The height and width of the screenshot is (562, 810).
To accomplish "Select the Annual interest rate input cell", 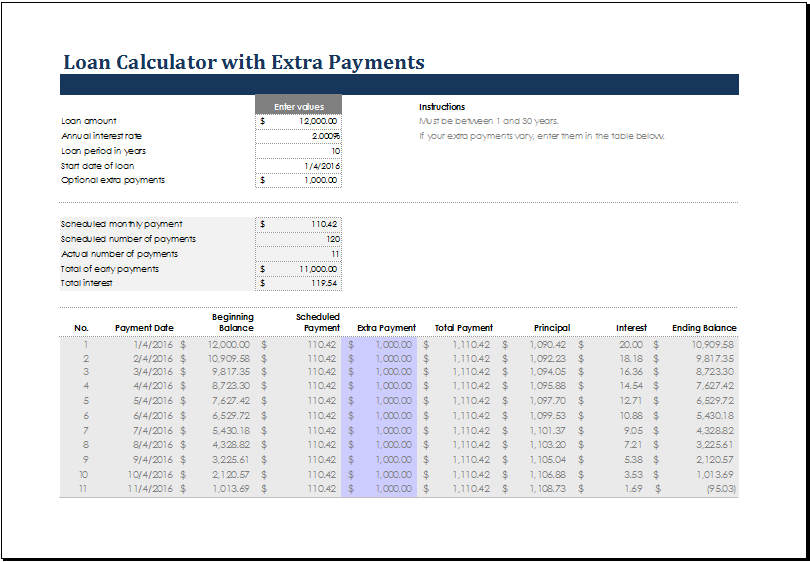I will [299, 136].
